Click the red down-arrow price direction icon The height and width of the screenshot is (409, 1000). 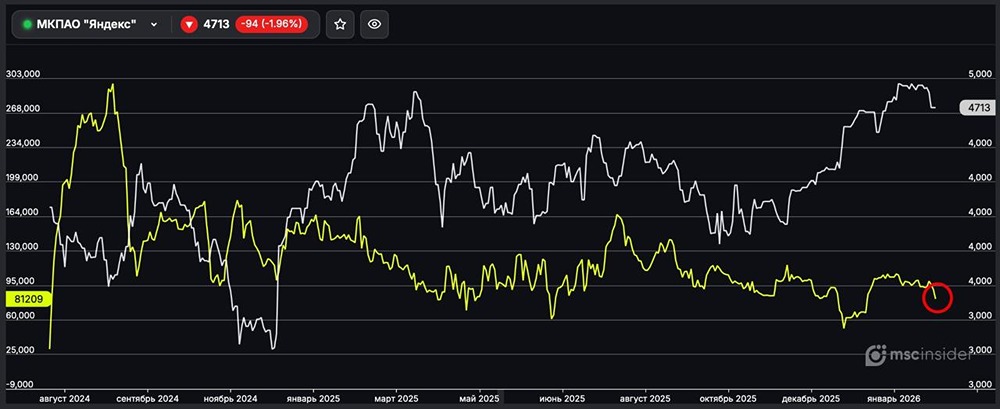189,24
